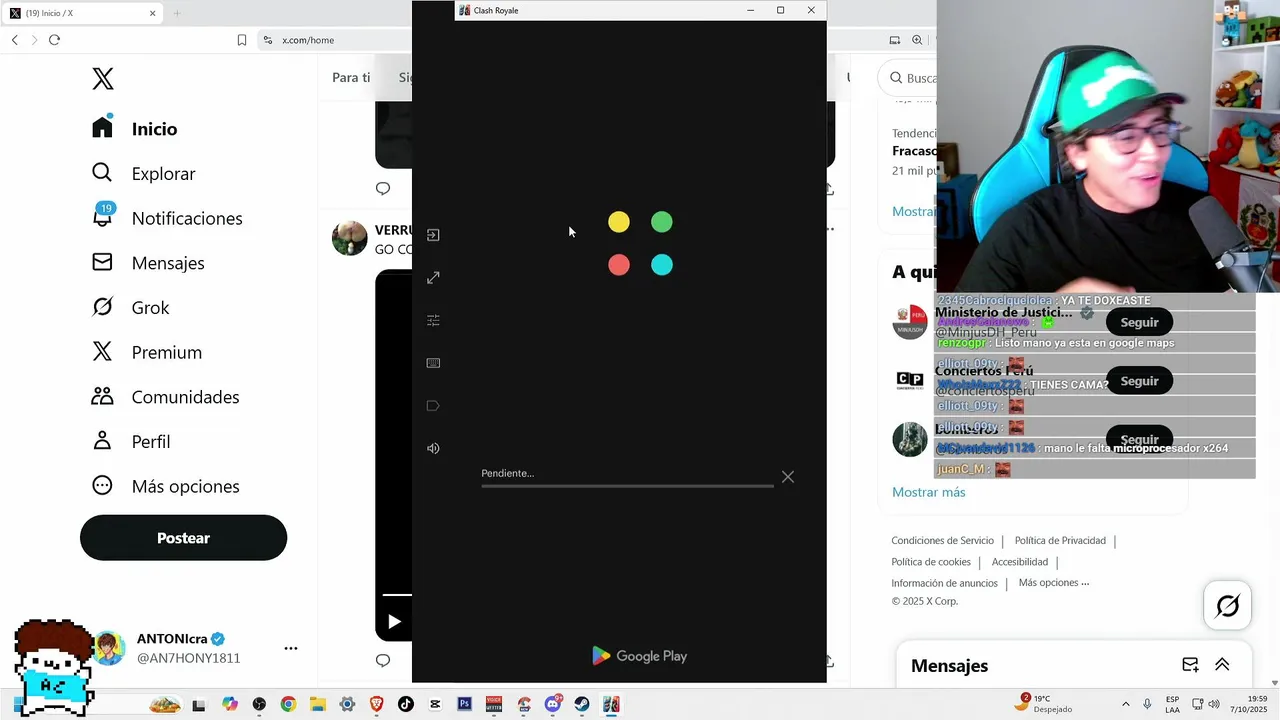Bookmark this page icon in browser
Viewport: 1280px width, 720px height.
coord(242,40)
